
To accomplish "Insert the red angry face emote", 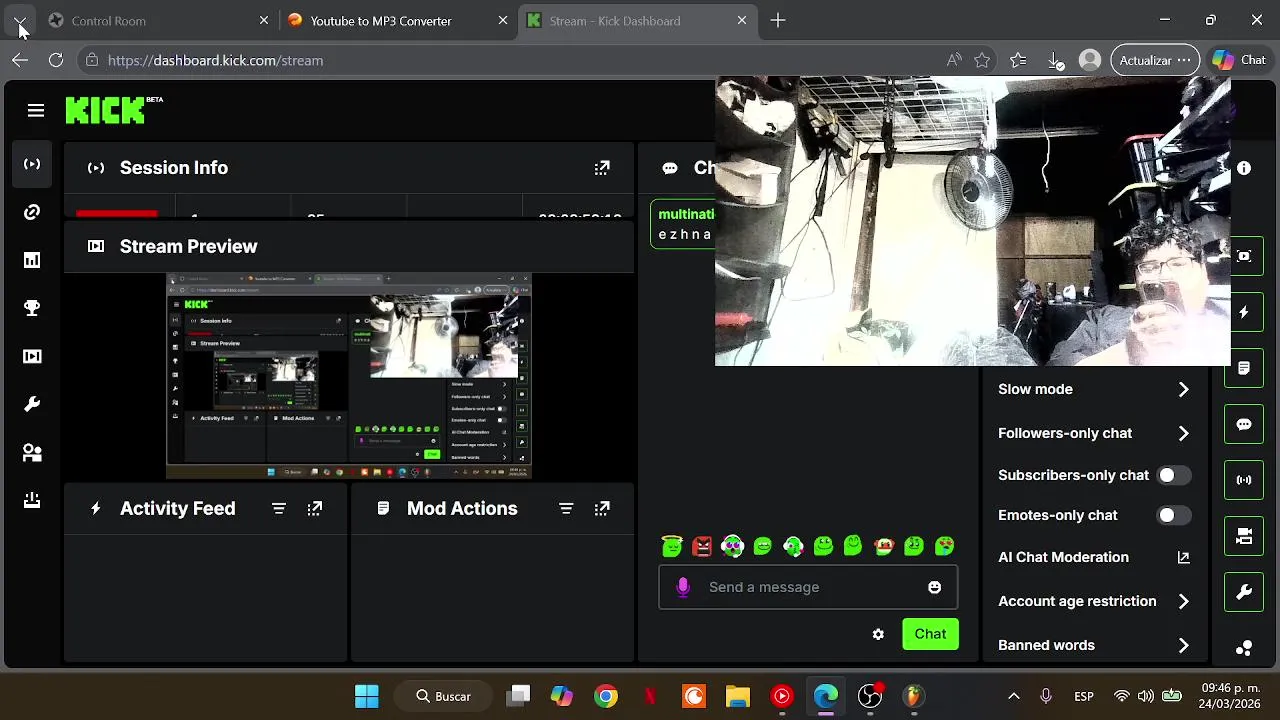I will click(x=702, y=546).
